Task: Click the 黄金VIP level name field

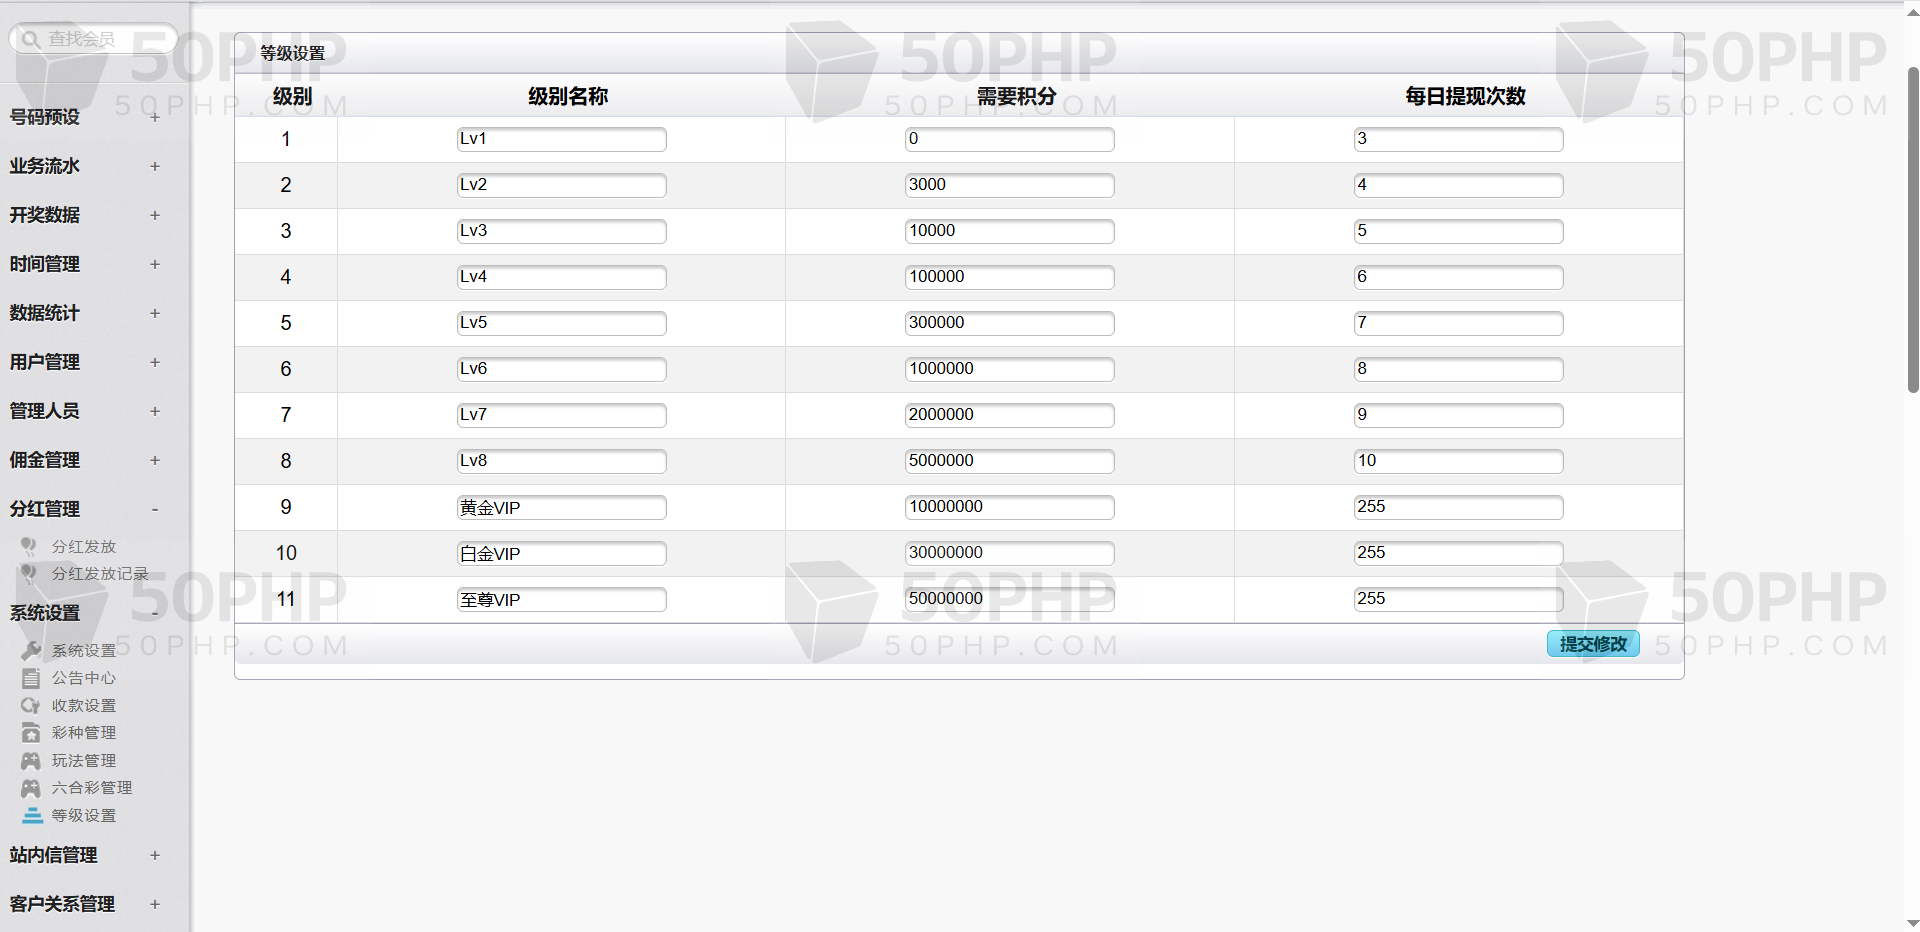Action: (561, 508)
